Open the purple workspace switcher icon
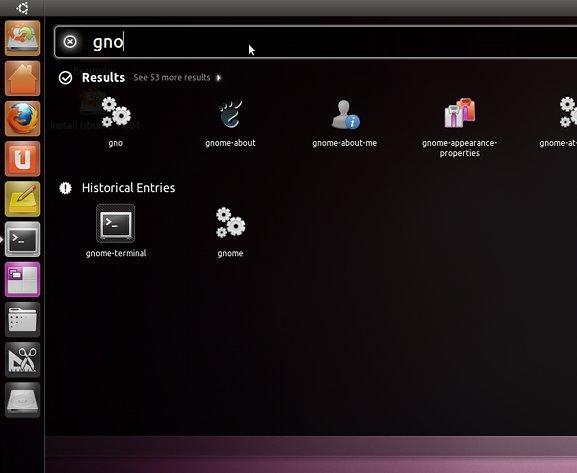 click(22, 279)
